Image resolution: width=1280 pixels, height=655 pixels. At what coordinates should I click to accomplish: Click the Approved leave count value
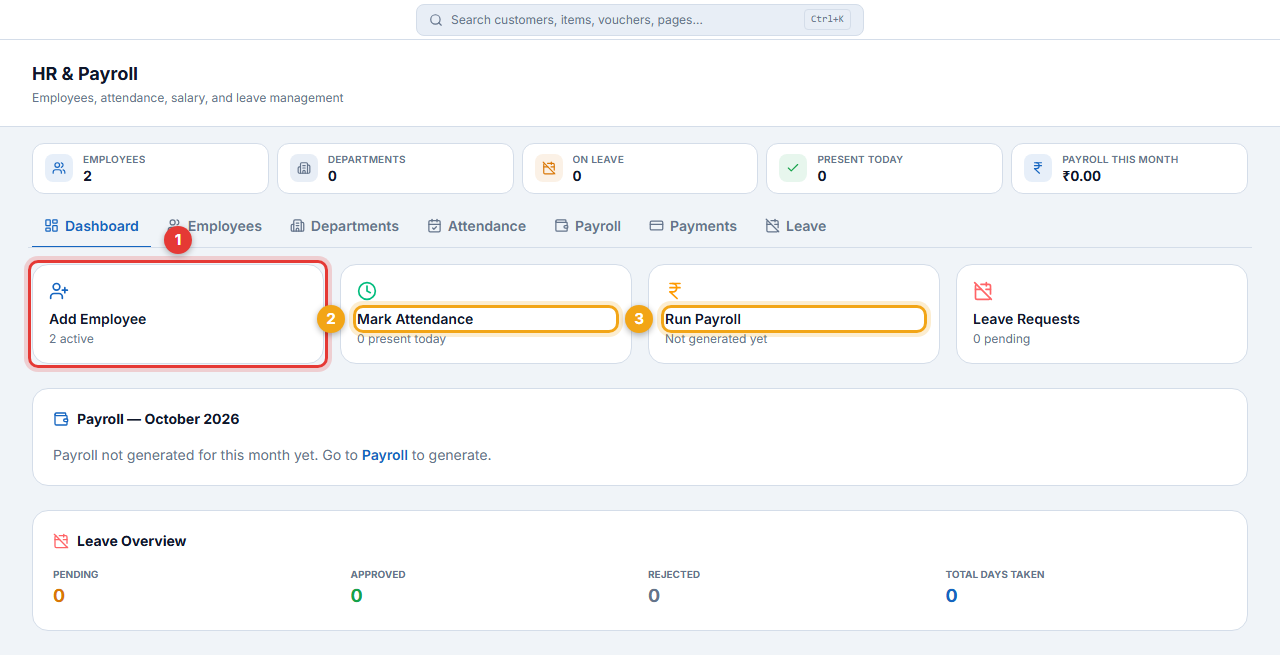(357, 596)
